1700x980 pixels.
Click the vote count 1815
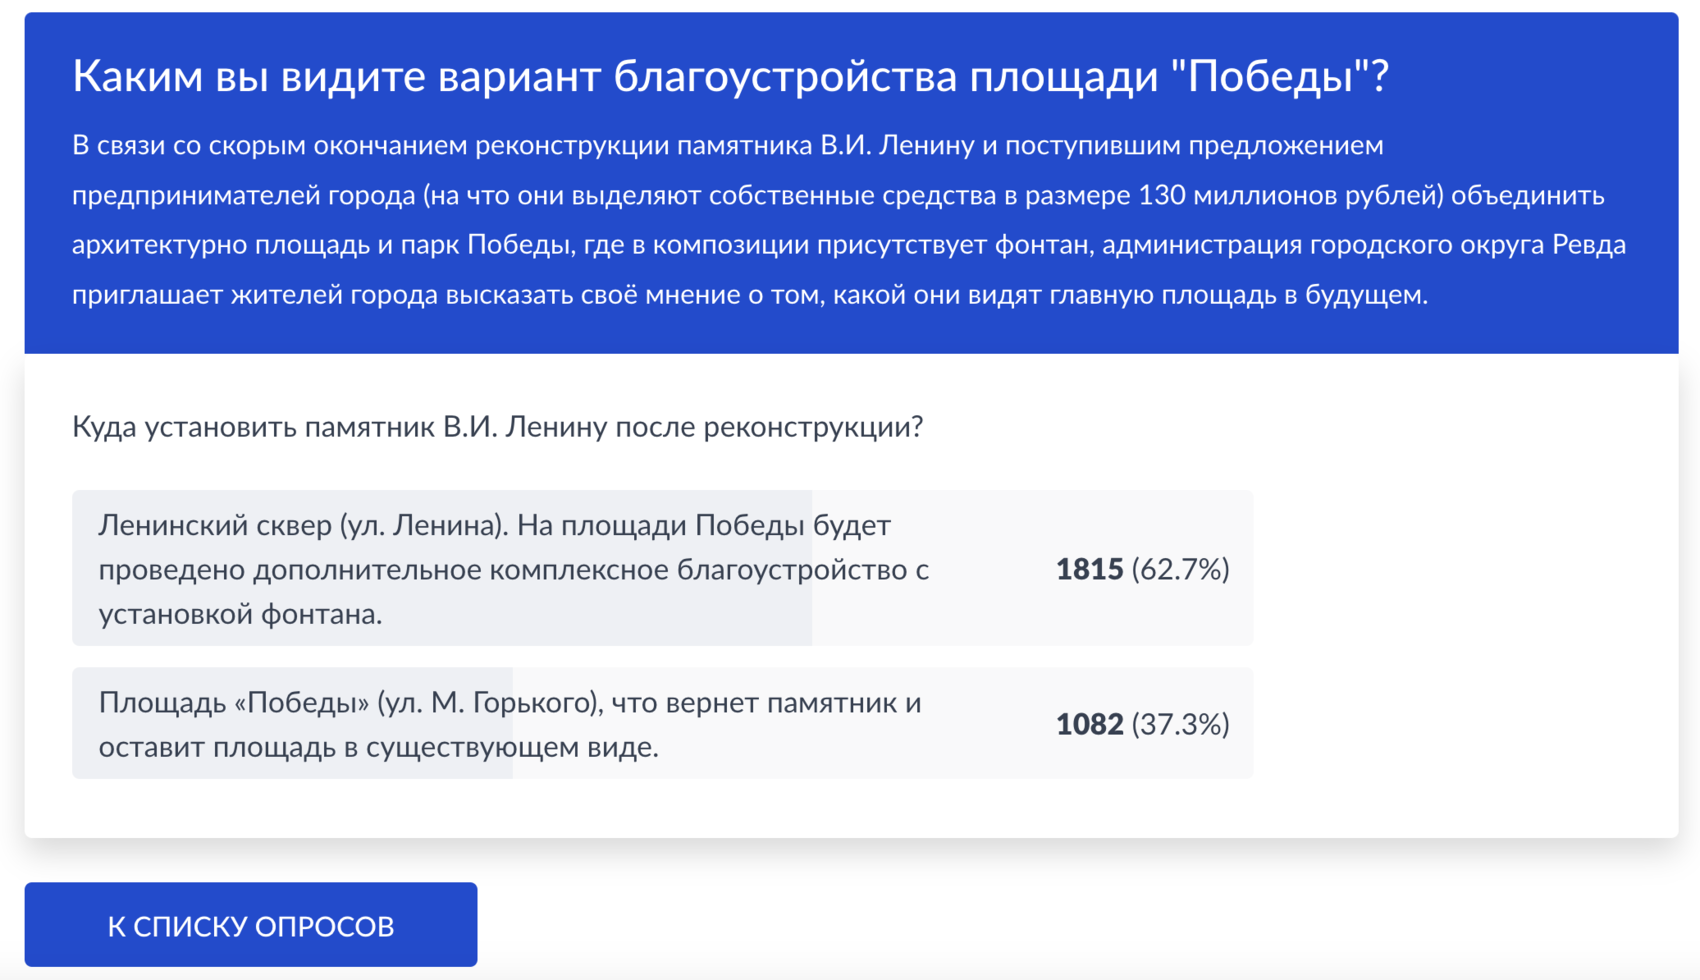coord(1090,570)
